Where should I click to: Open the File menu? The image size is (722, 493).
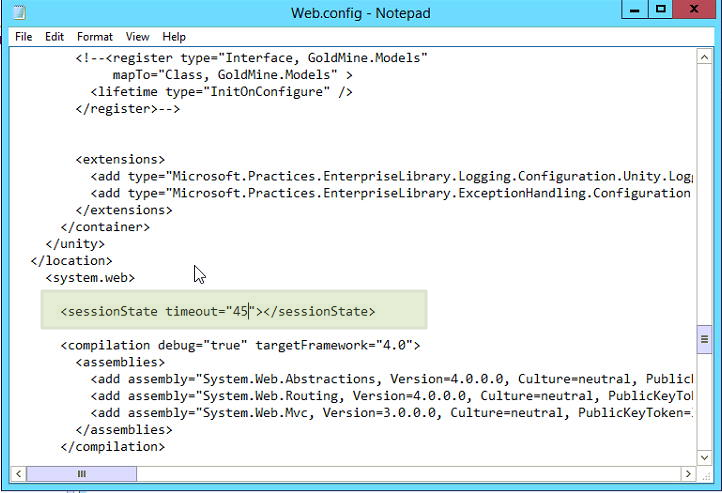tap(23, 36)
